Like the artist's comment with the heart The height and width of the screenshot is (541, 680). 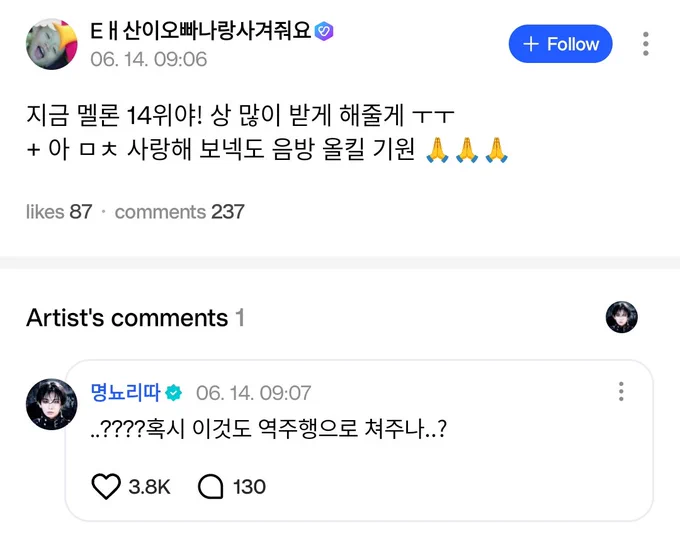coord(106,486)
